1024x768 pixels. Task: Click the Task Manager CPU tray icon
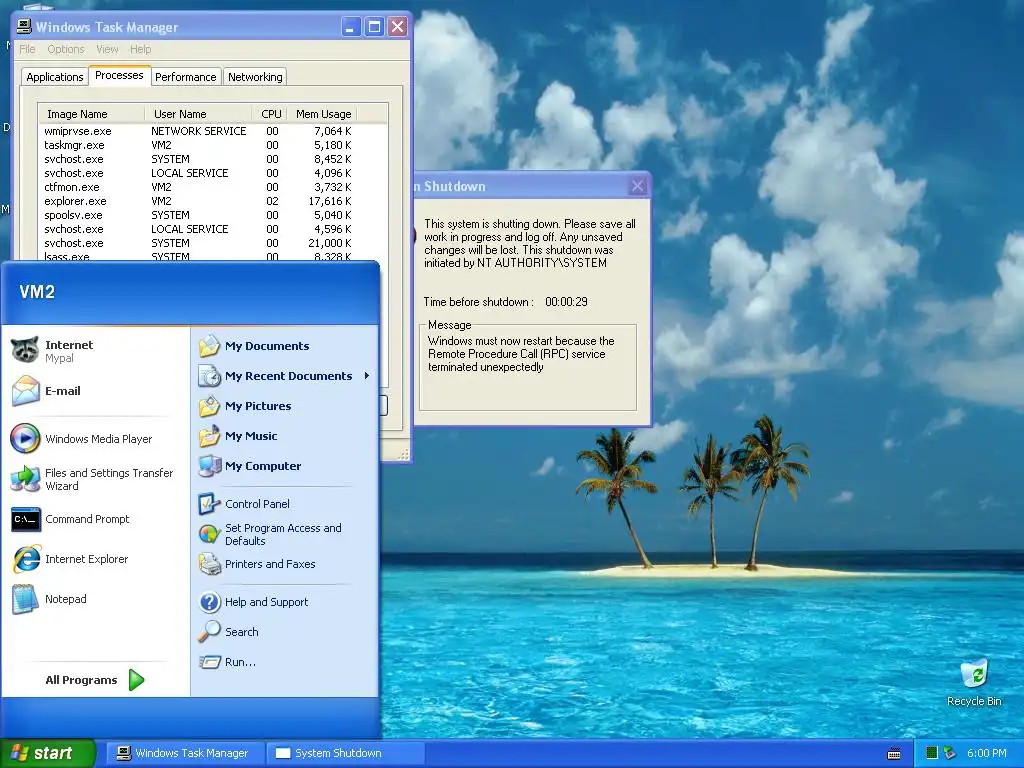[x=932, y=753]
